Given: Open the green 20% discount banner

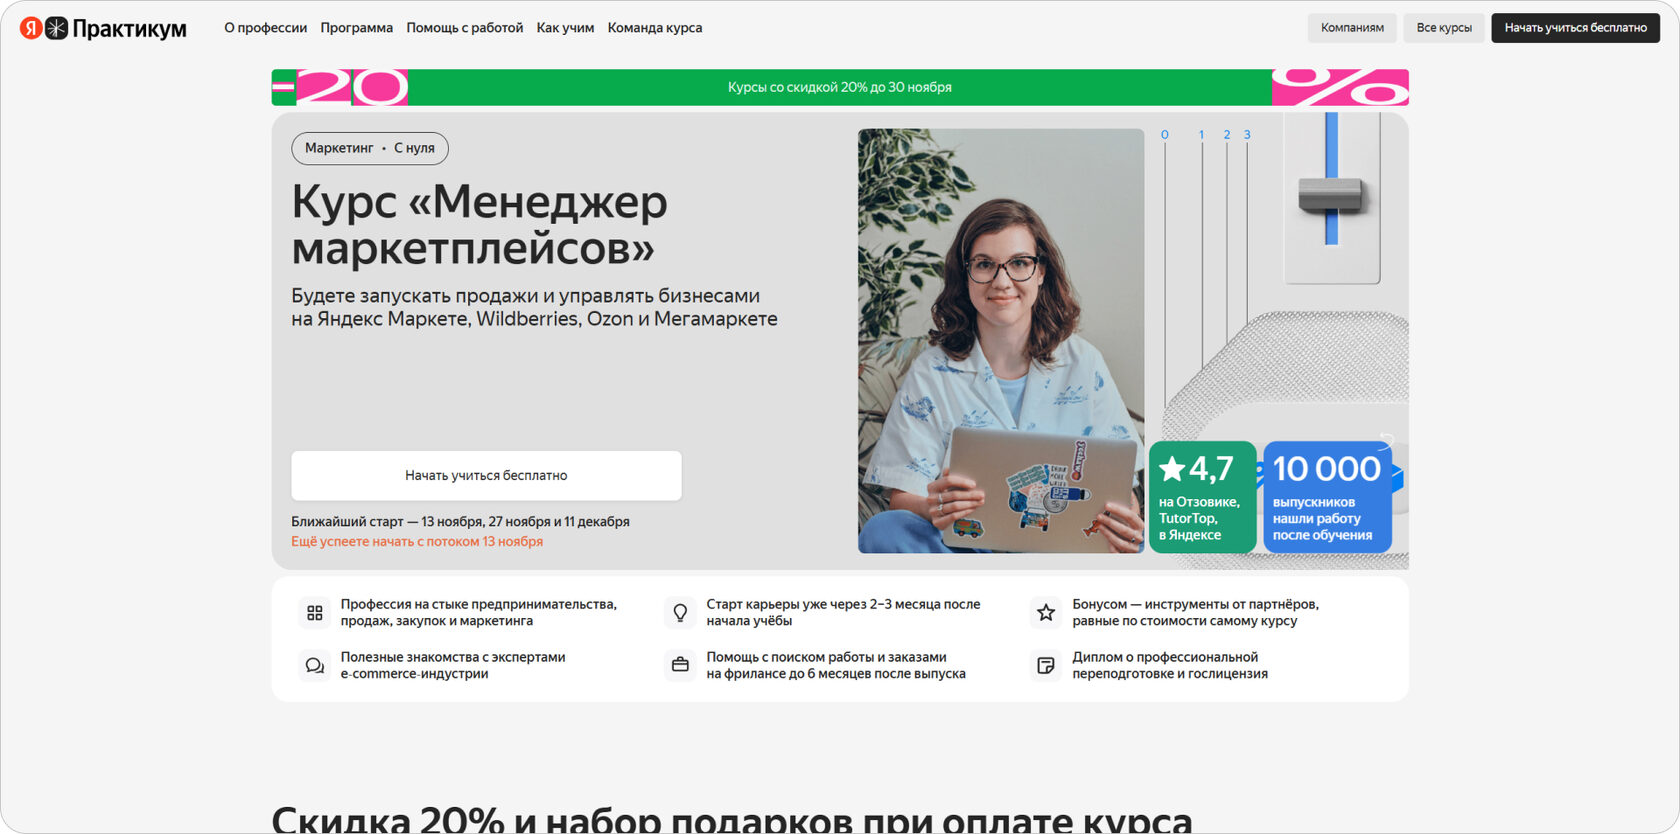Looking at the screenshot, I should (x=840, y=87).
